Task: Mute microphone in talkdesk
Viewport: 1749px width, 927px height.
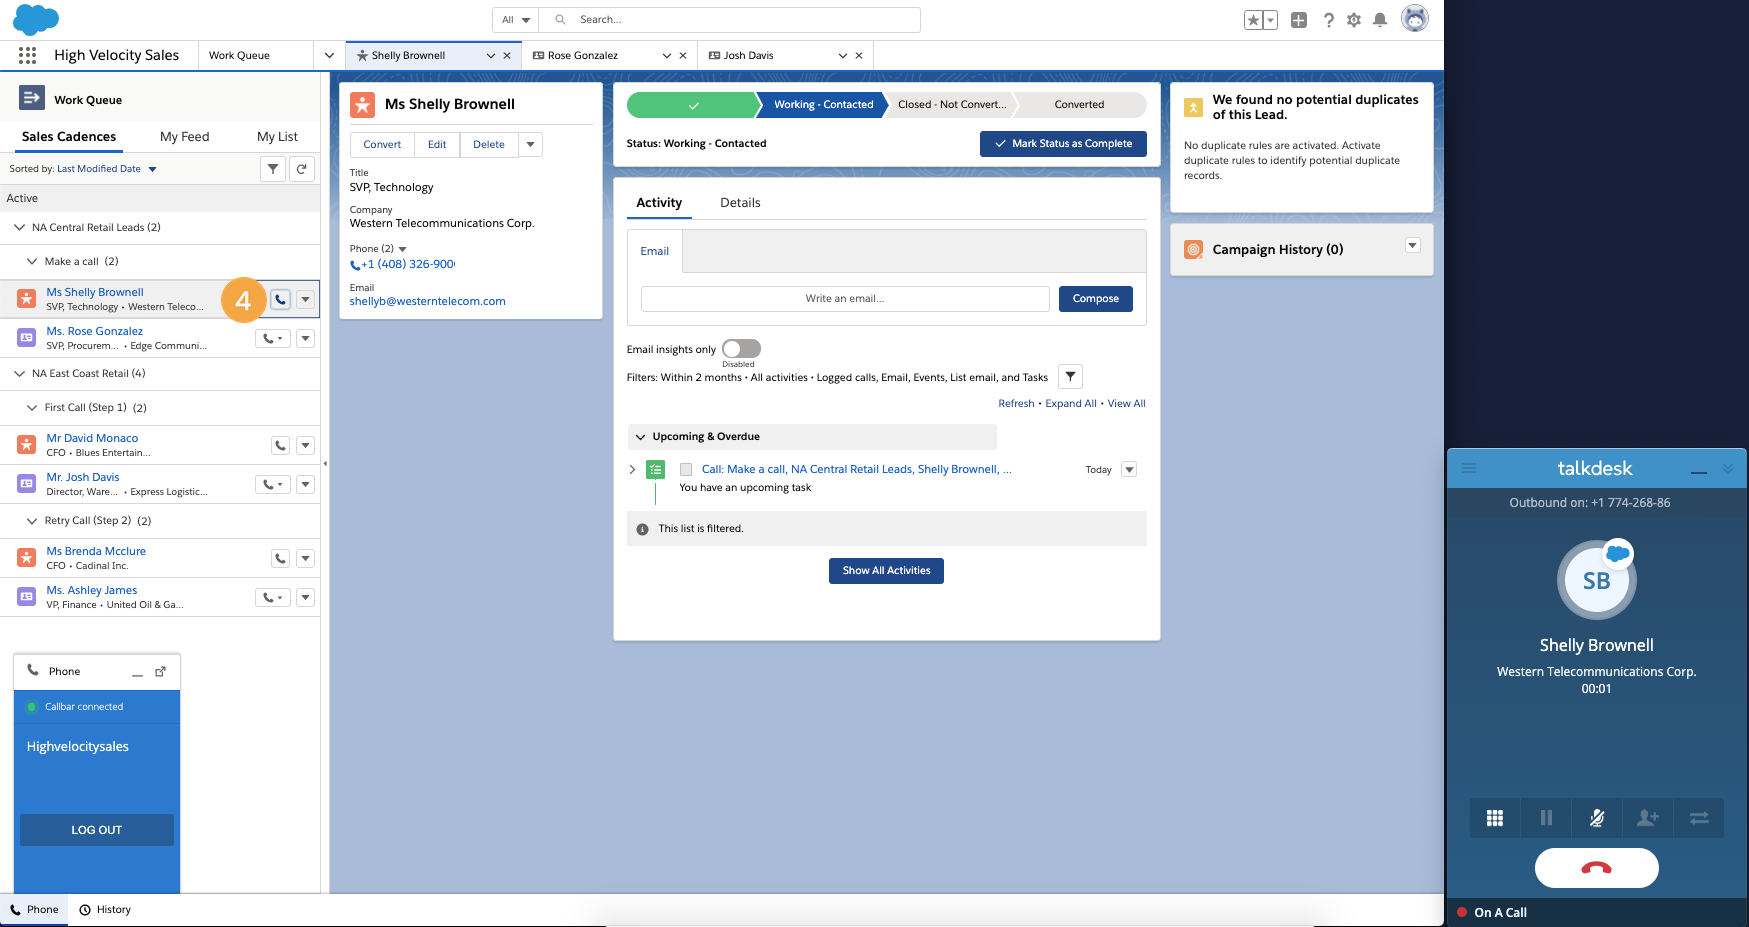Action: (x=1597, y=818)
